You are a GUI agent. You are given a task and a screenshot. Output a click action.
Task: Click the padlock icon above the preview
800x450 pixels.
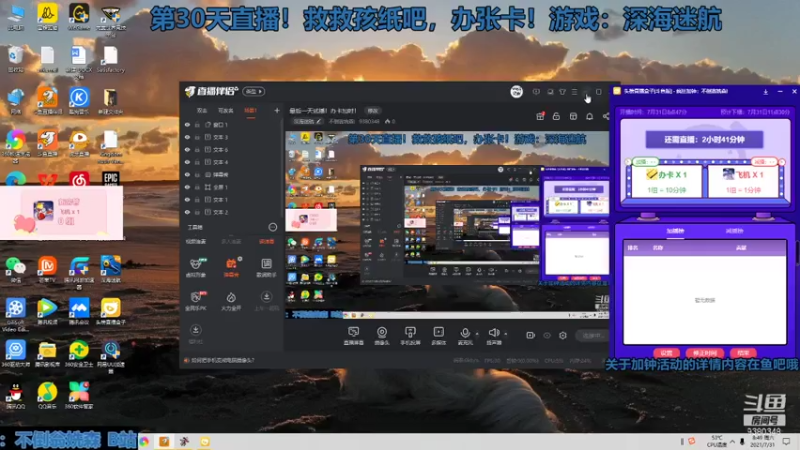coord(556,116)
